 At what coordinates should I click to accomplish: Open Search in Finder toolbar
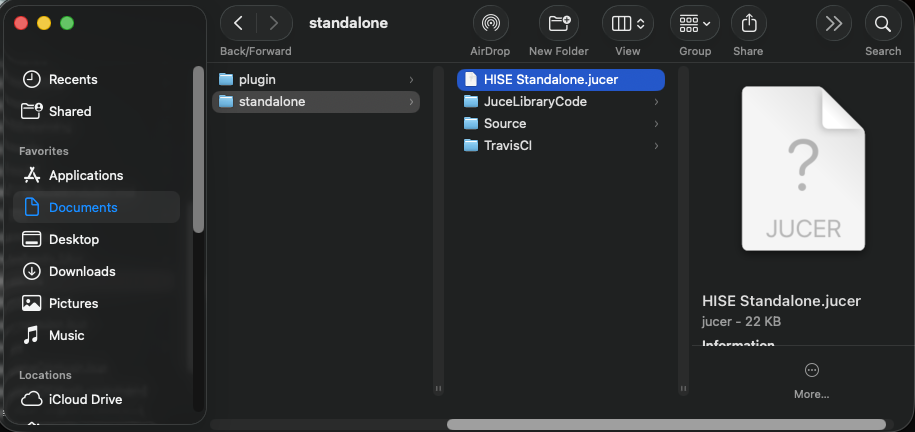[882, 23]
